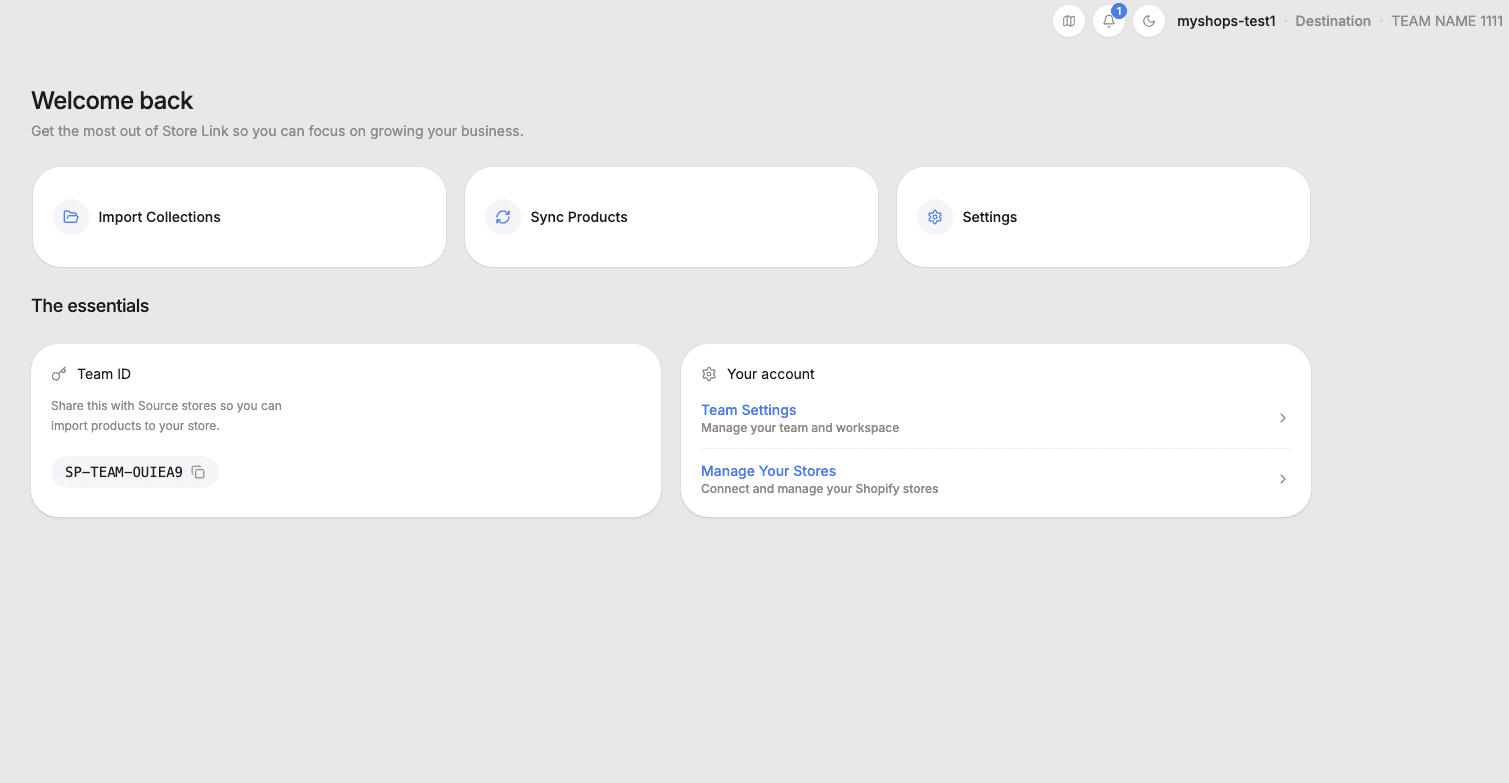Select the myshops-test1 store name

click(1226, 21)
